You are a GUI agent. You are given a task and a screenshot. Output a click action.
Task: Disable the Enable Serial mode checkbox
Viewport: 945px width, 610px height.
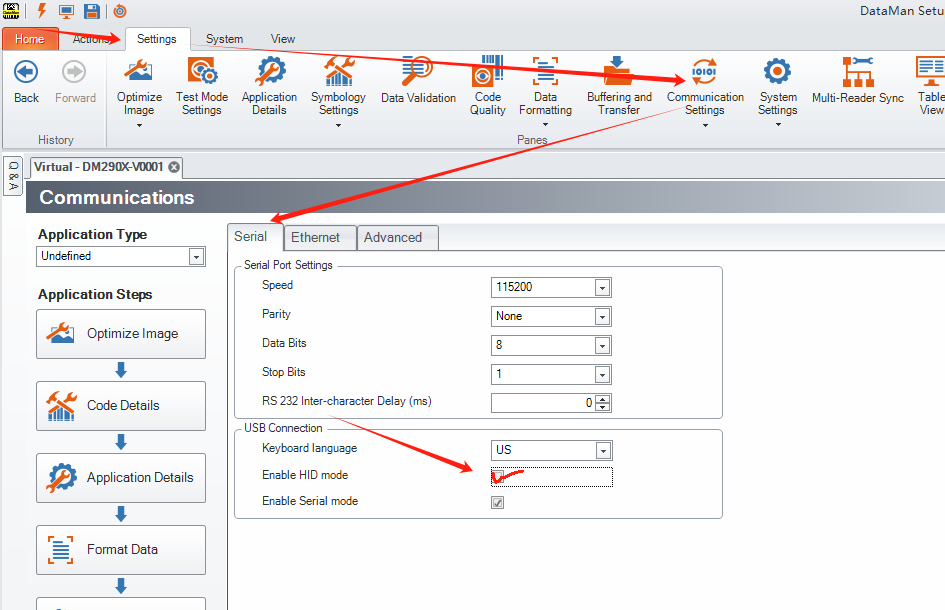click(x=497, y=501)
